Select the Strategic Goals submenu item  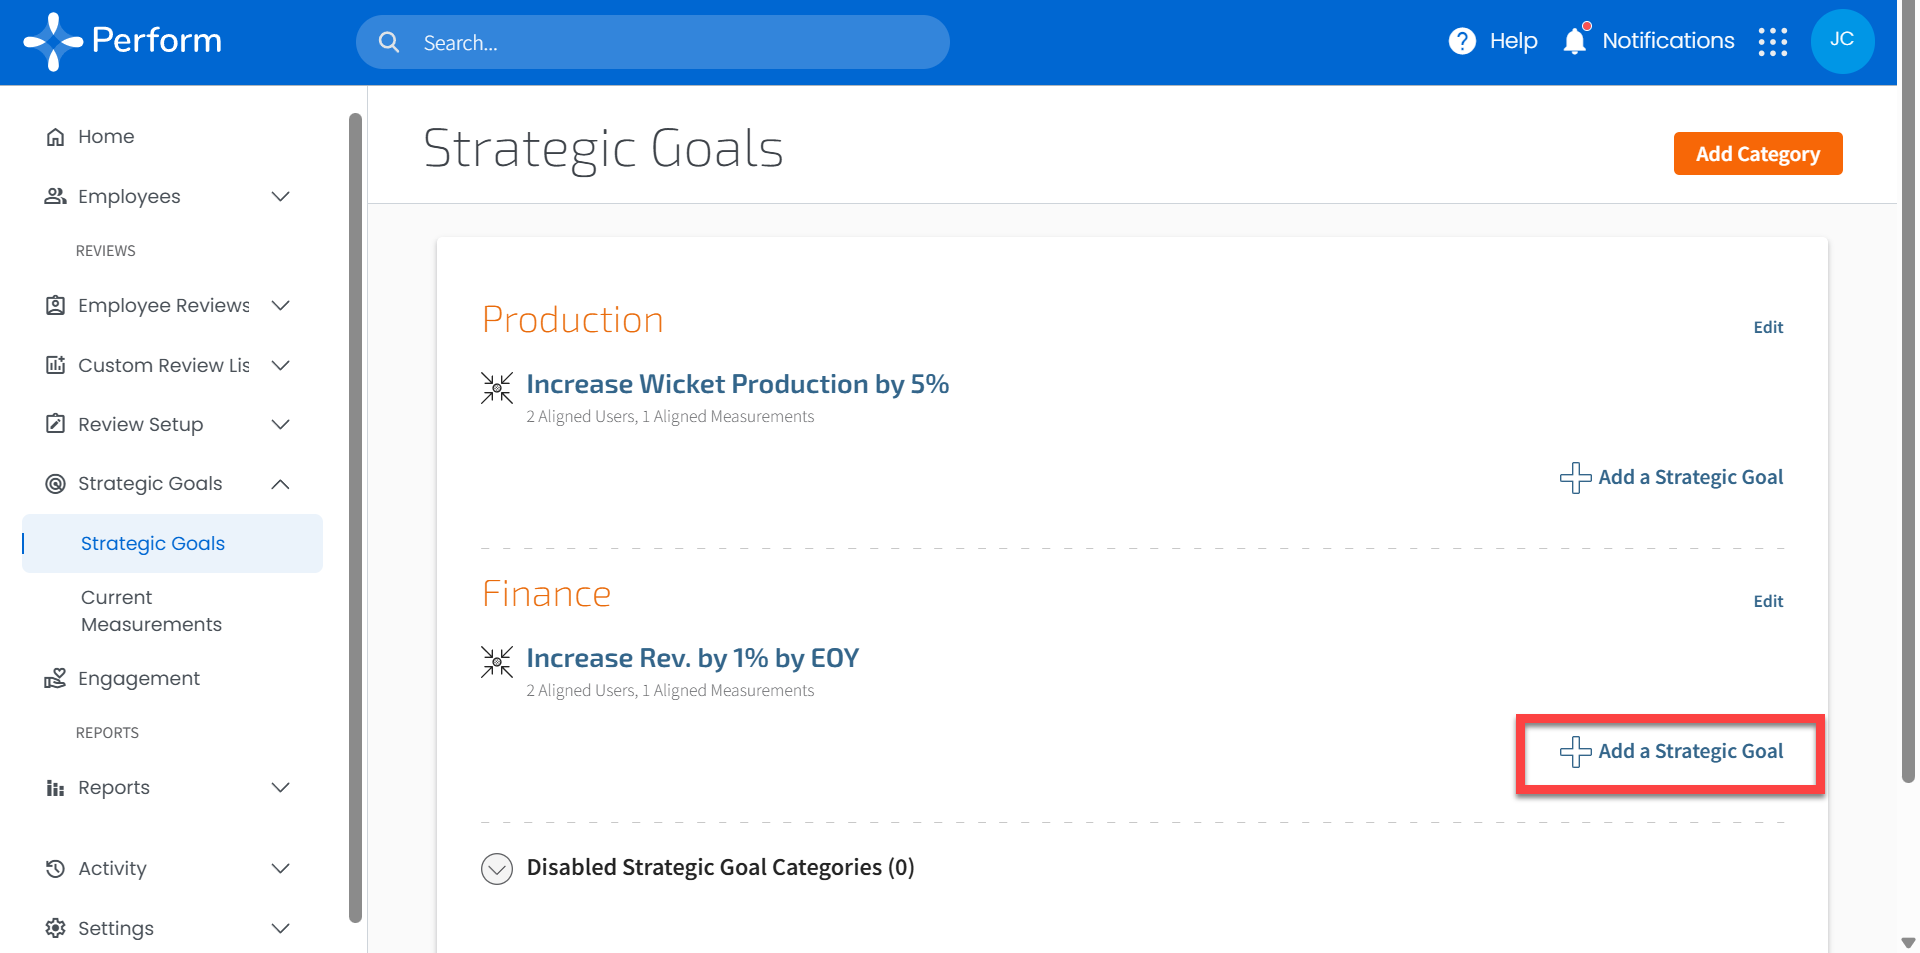153,544
